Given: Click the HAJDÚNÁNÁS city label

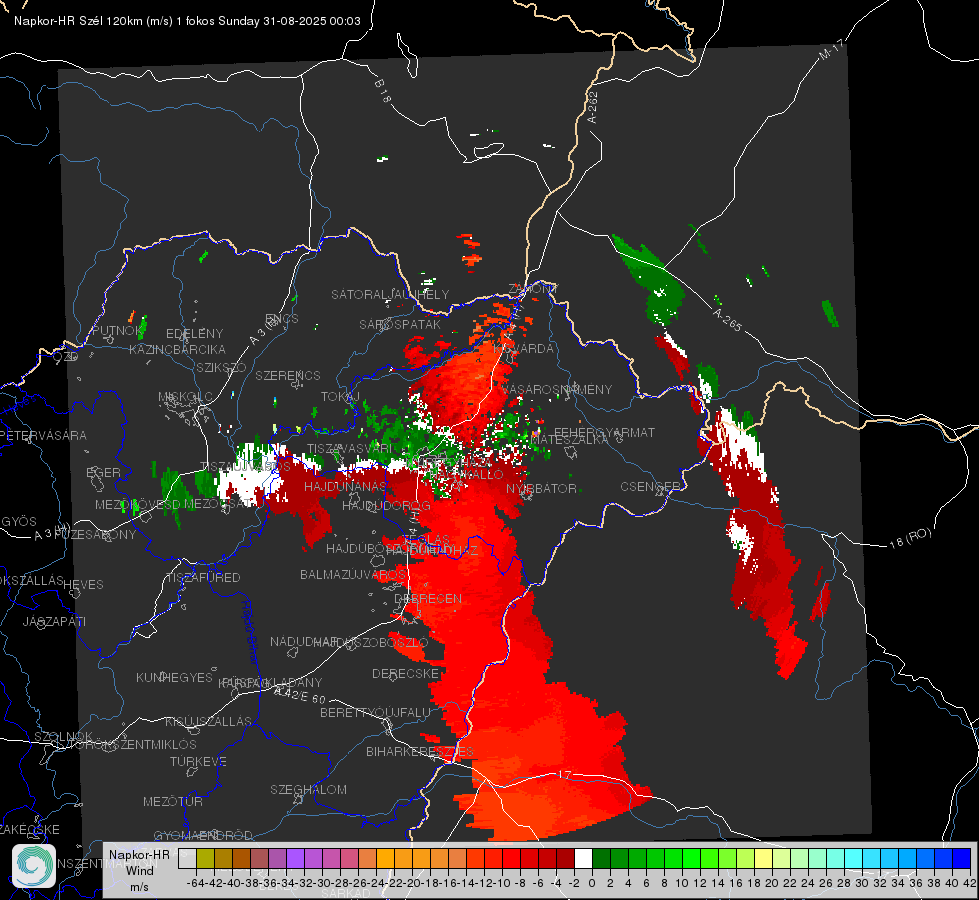Looking at the screenshot, I should [346, 486].
